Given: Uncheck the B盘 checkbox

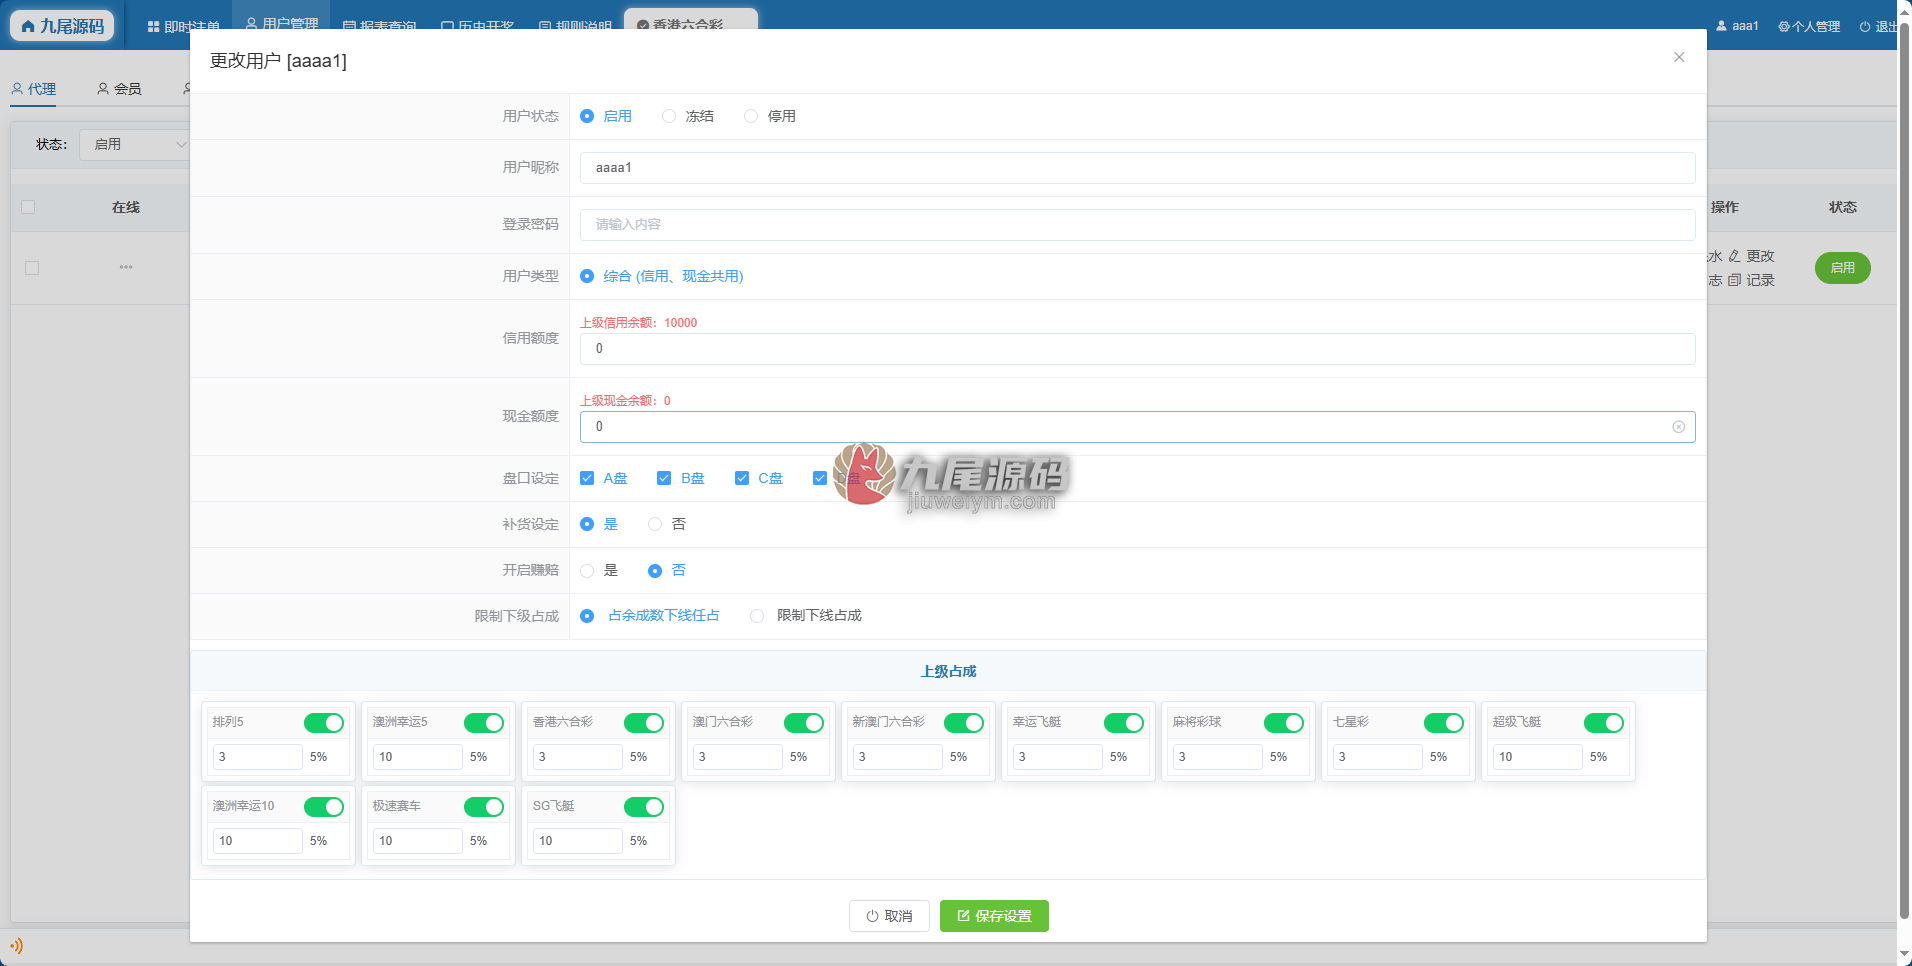Looking at the screenshot, I should click(664, 478).
